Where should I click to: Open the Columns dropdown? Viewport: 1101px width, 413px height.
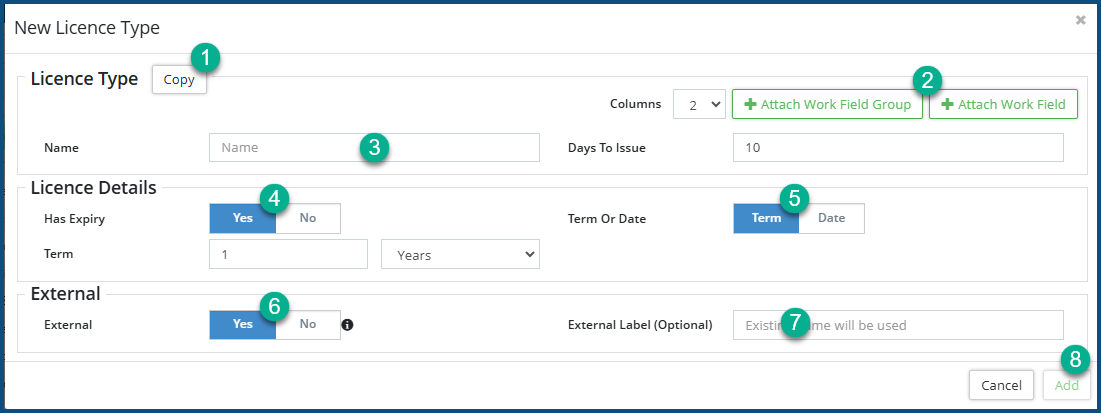[699, 104]
